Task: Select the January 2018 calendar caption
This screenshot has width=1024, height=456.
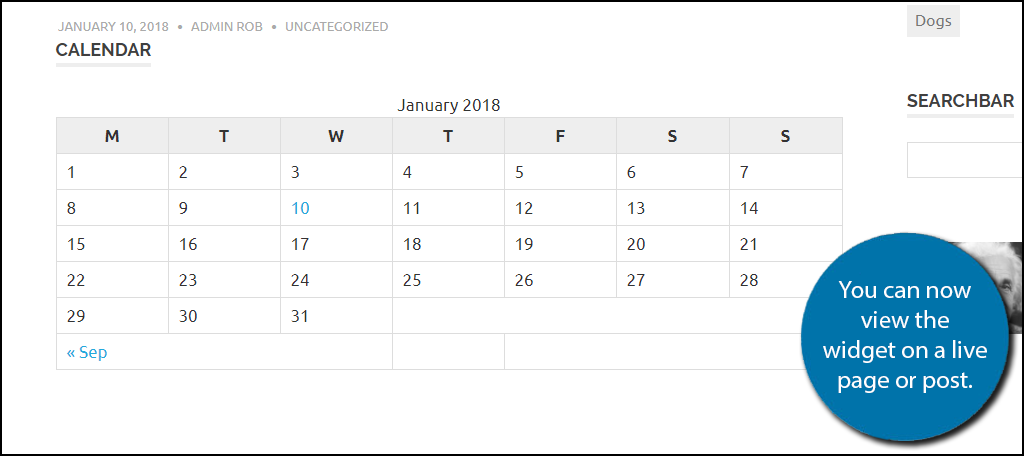Action: pyautogui.click(x=449, y=105)
